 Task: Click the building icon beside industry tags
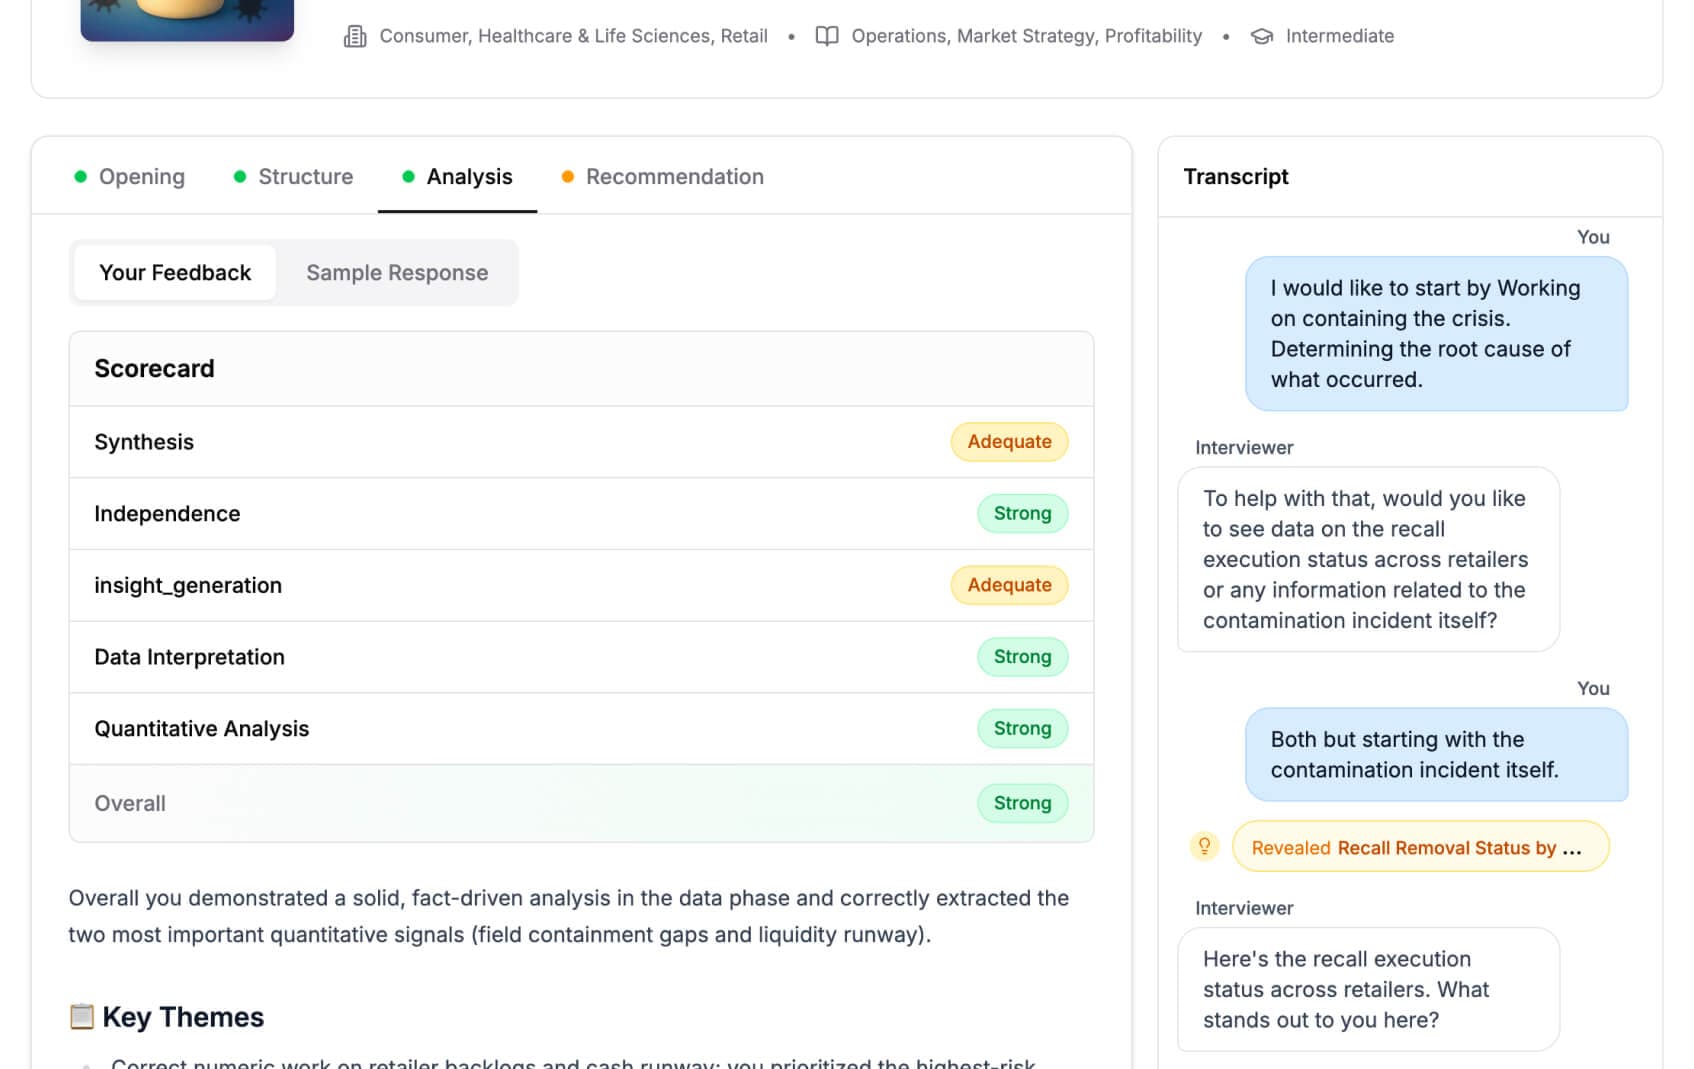[355, 35]
